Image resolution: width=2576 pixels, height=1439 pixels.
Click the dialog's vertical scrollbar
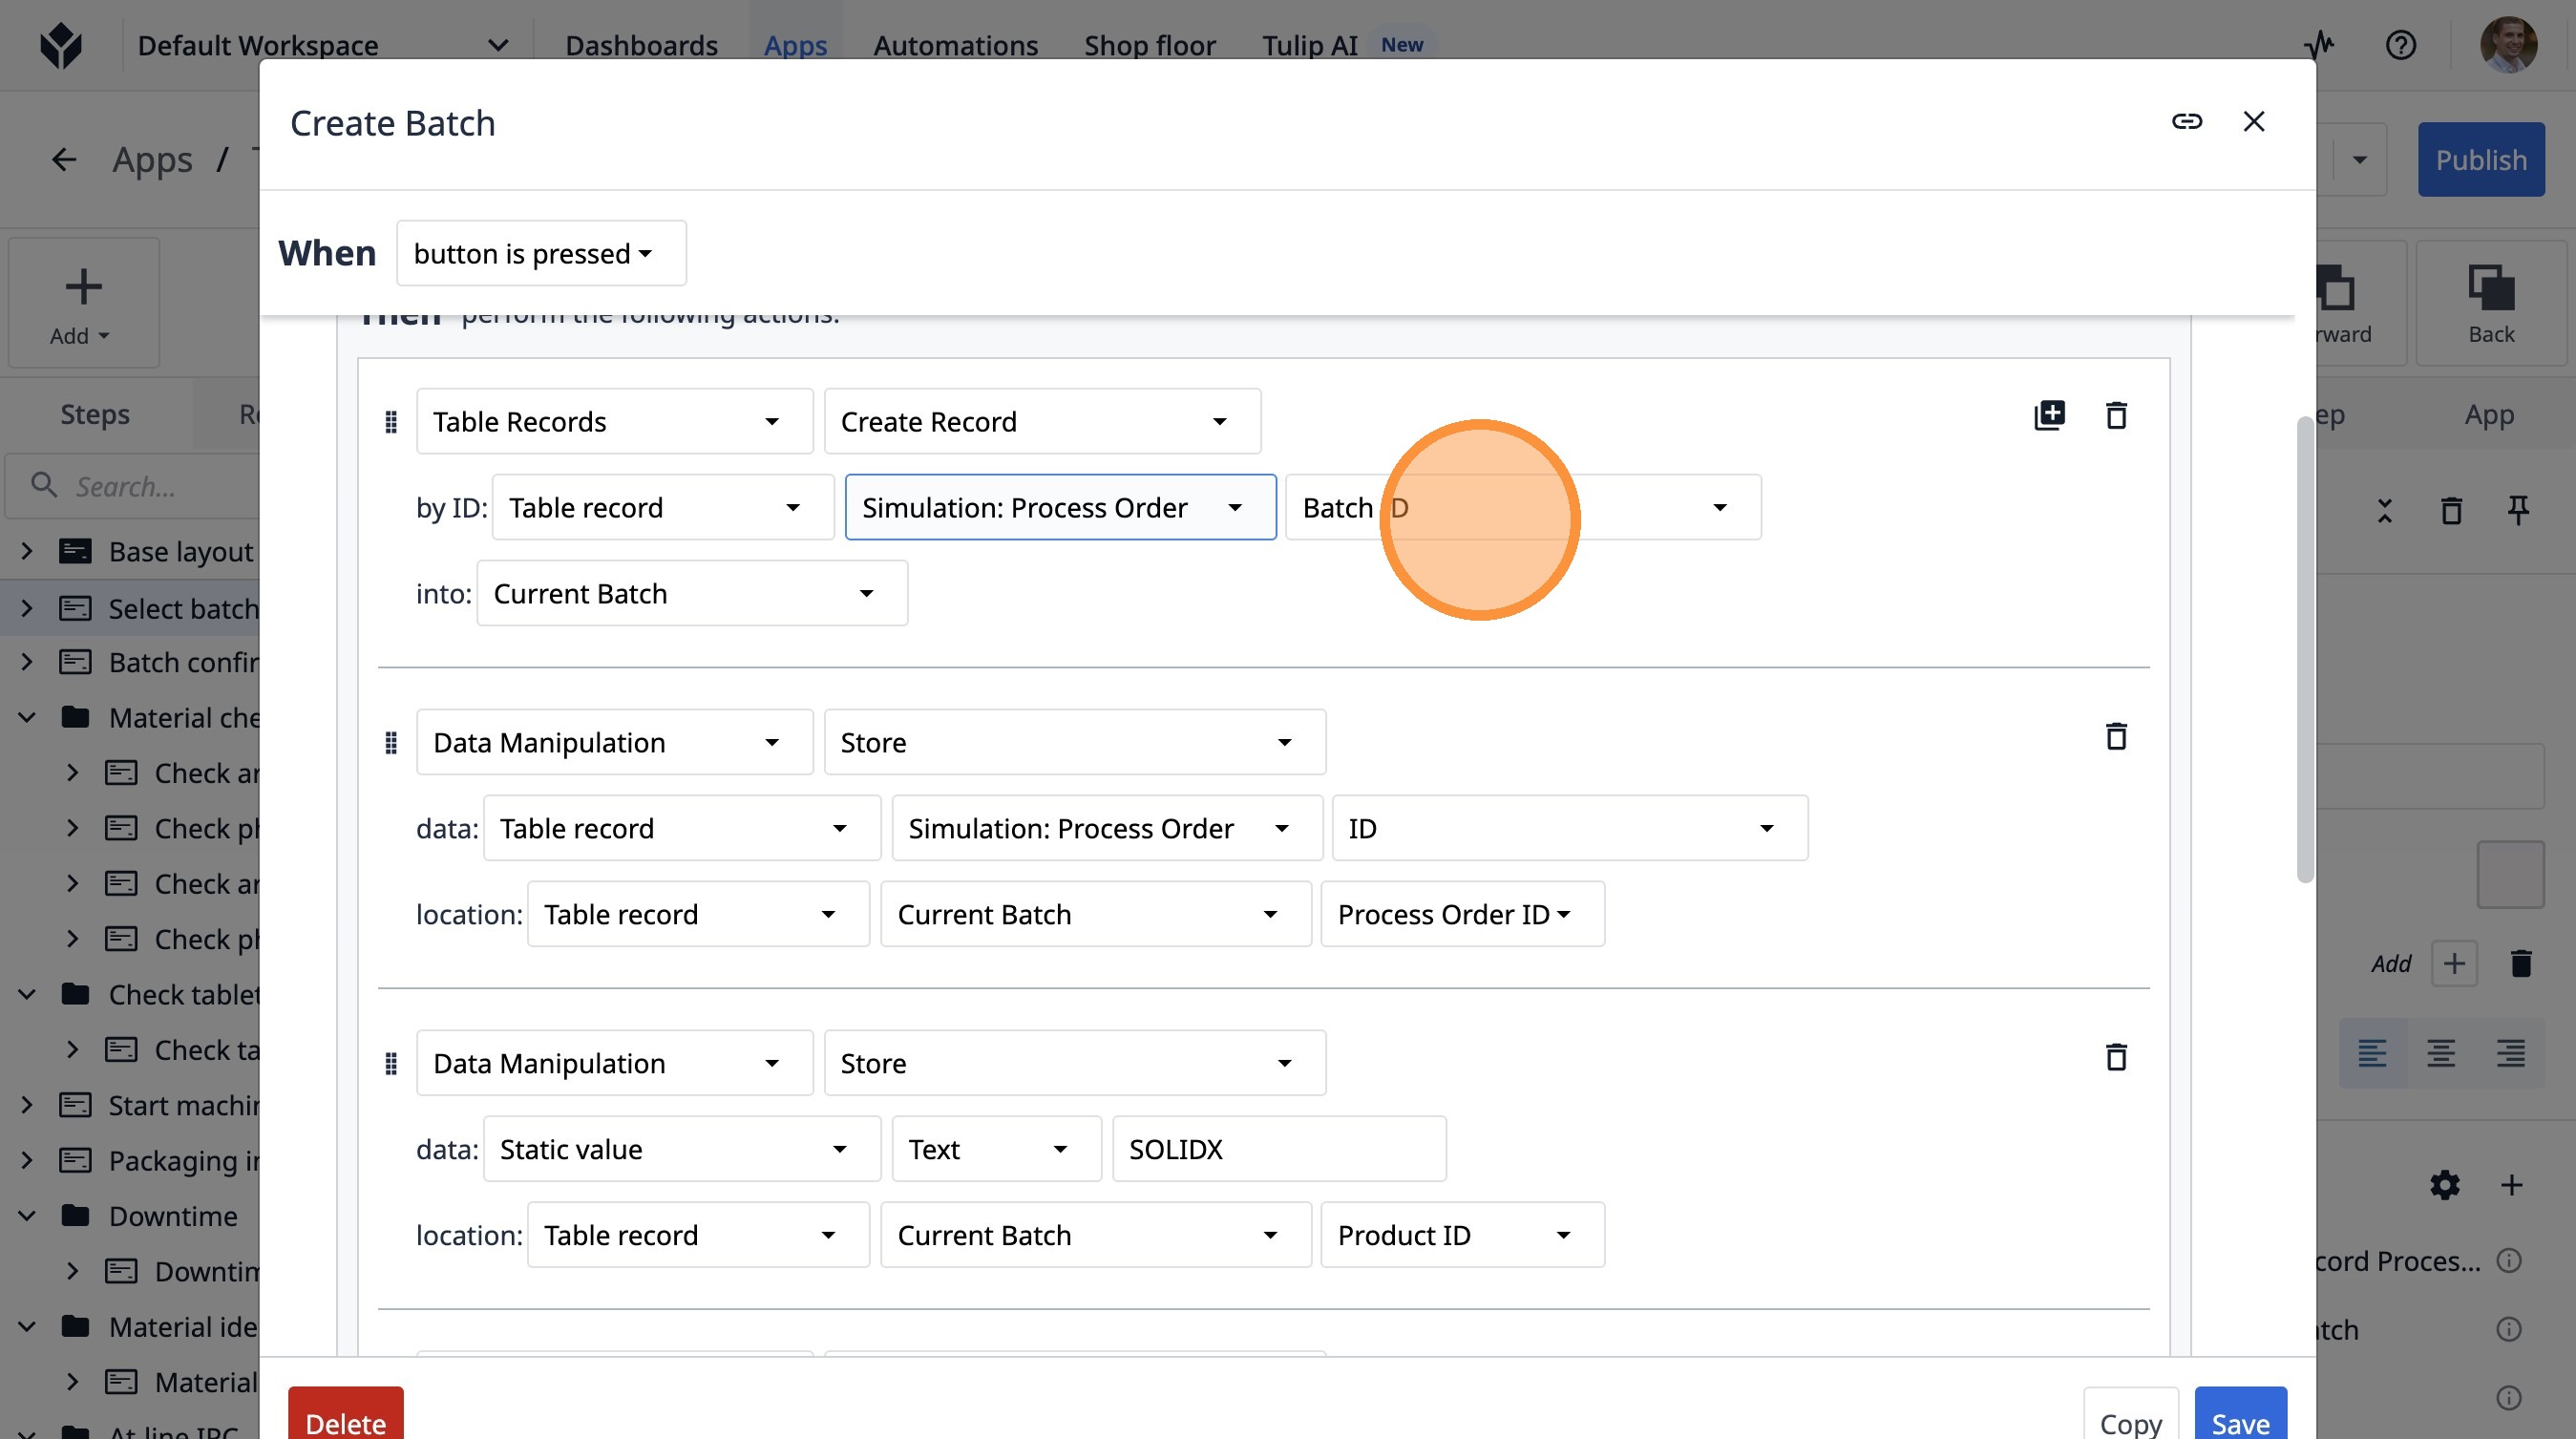[x=2305, y=650]
